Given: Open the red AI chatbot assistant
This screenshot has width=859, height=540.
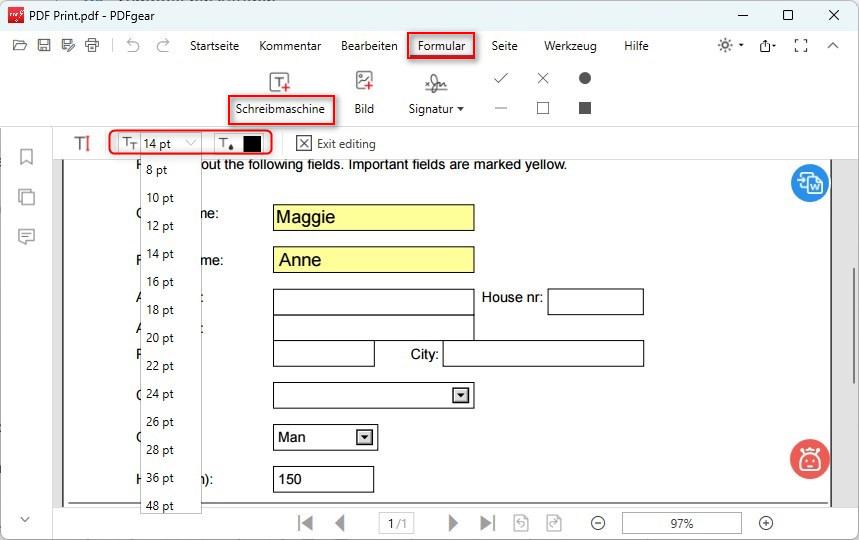Looking at the screenshot, I should coord(809,458).
